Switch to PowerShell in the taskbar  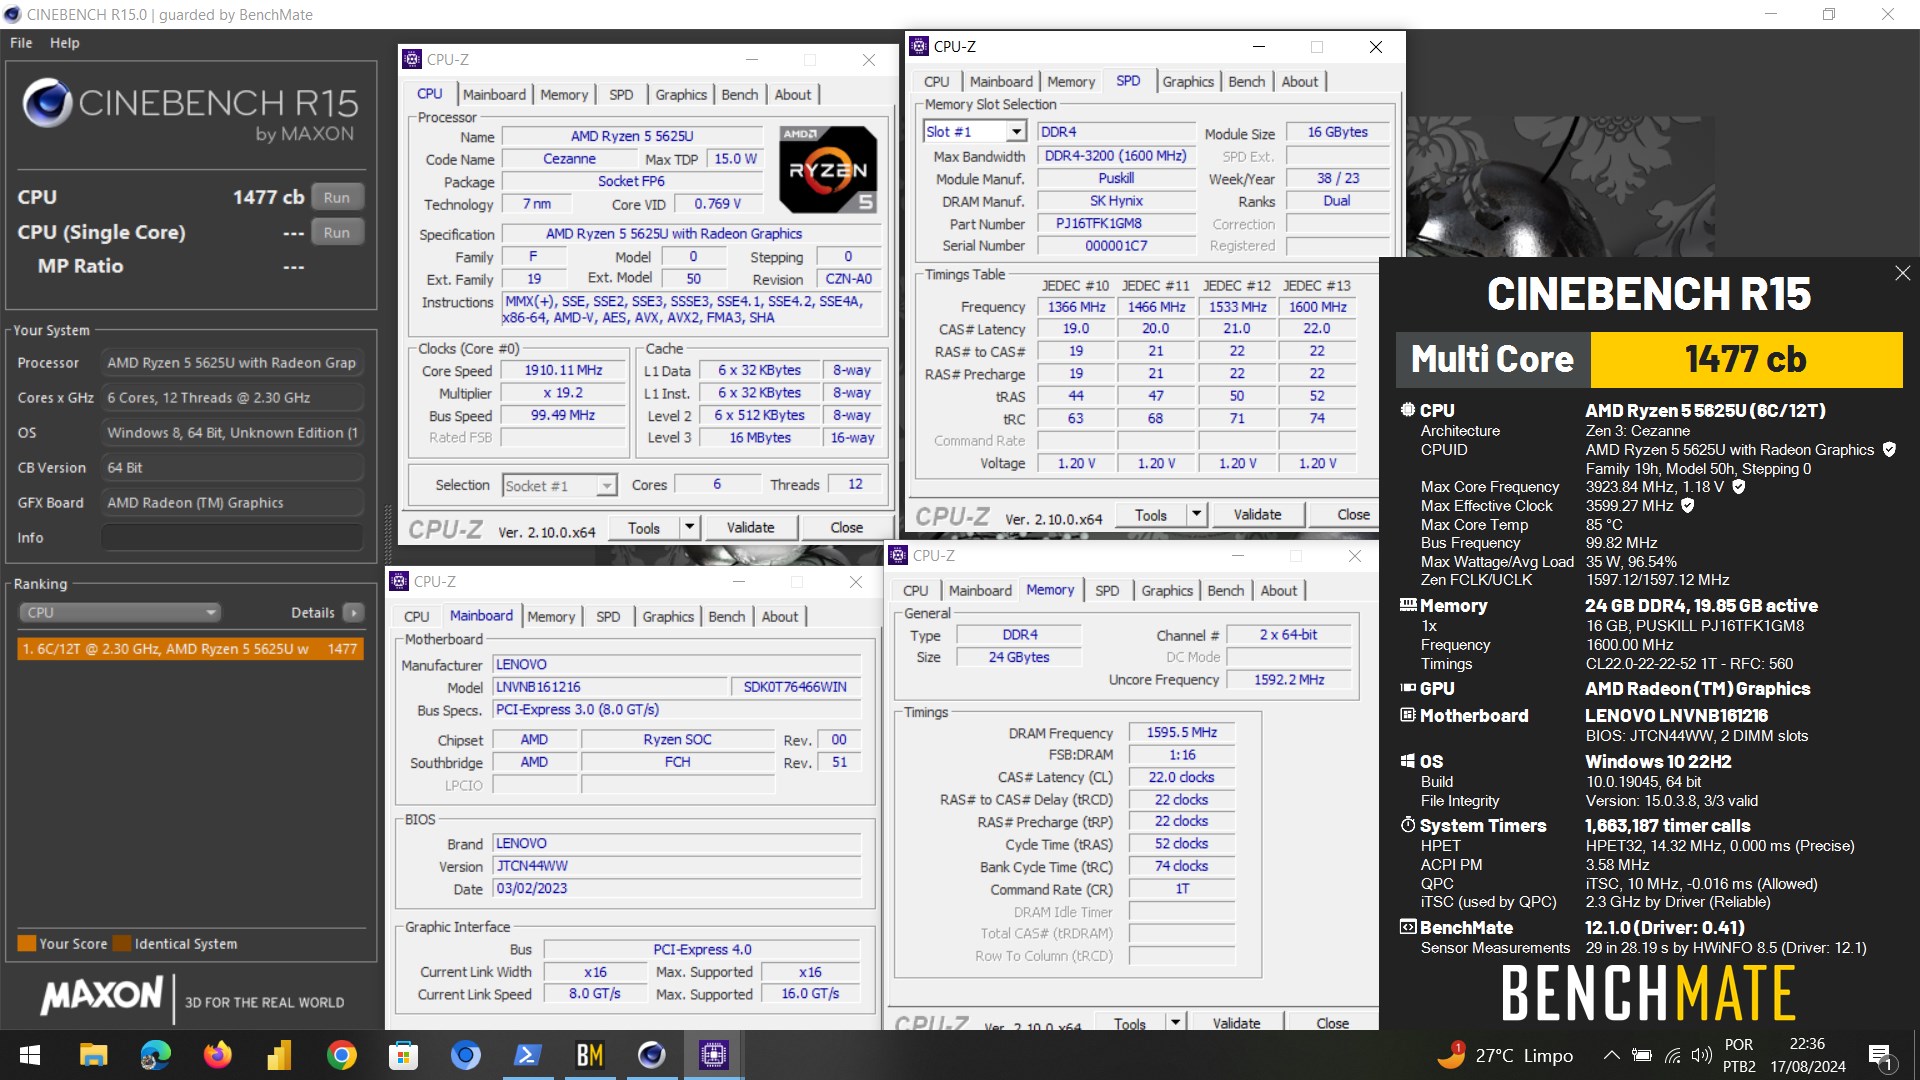[527, 1055]
